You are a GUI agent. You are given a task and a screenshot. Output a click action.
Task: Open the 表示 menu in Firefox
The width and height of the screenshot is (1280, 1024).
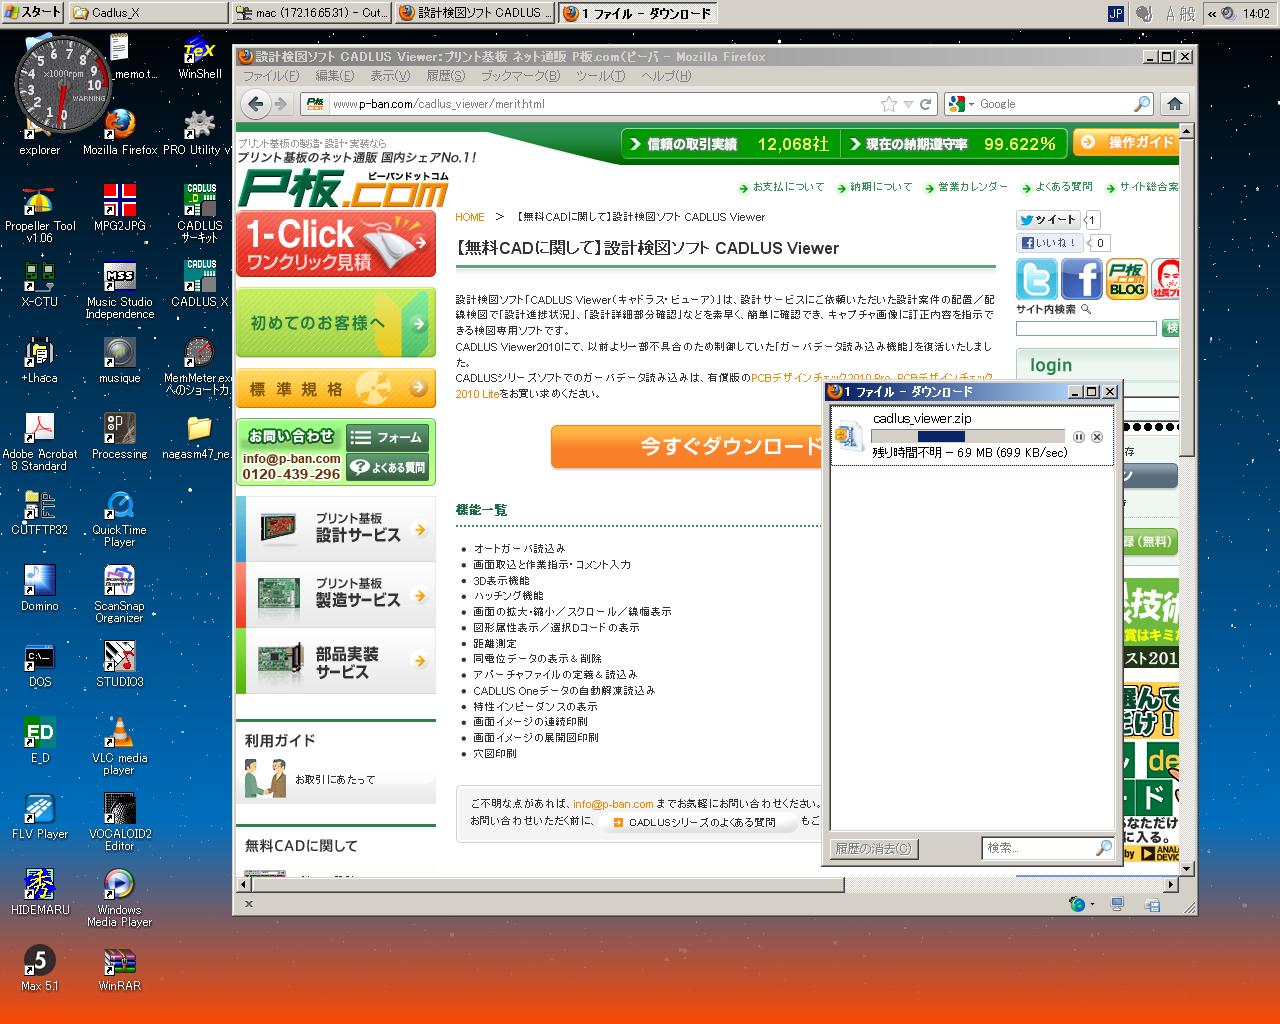point(390,76)
